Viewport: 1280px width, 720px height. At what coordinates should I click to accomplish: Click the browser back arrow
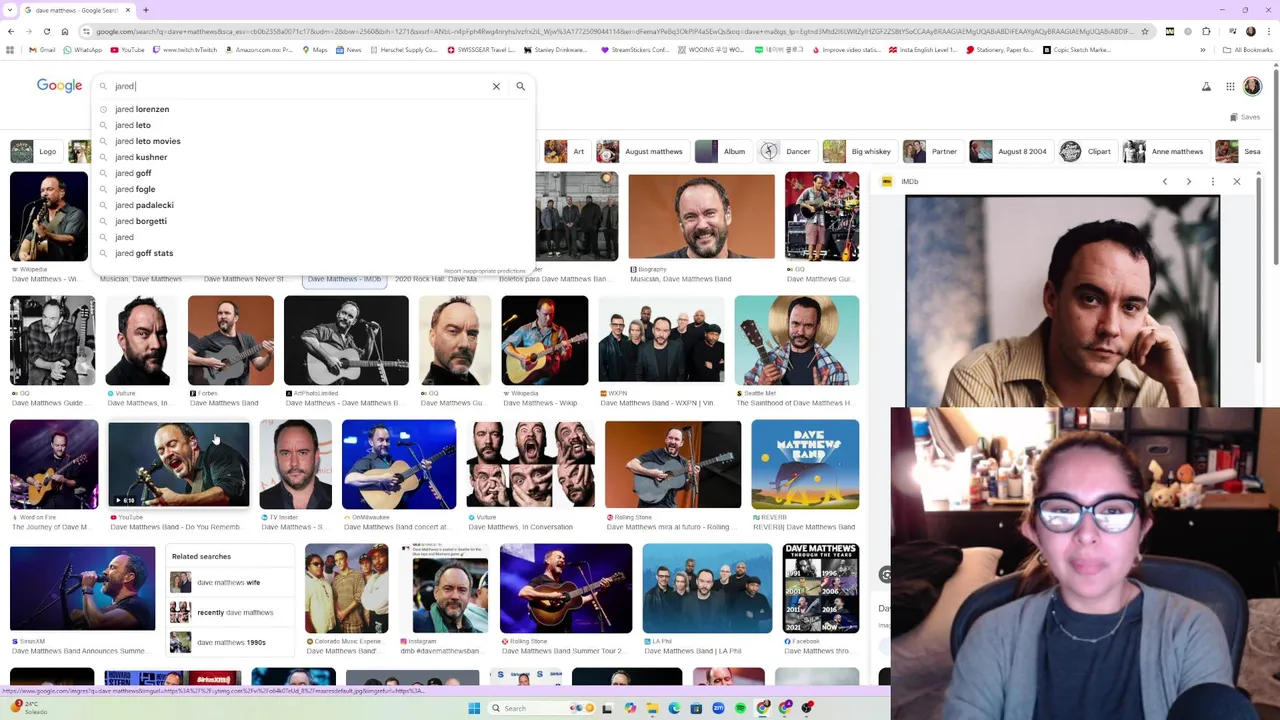(11, 31)
